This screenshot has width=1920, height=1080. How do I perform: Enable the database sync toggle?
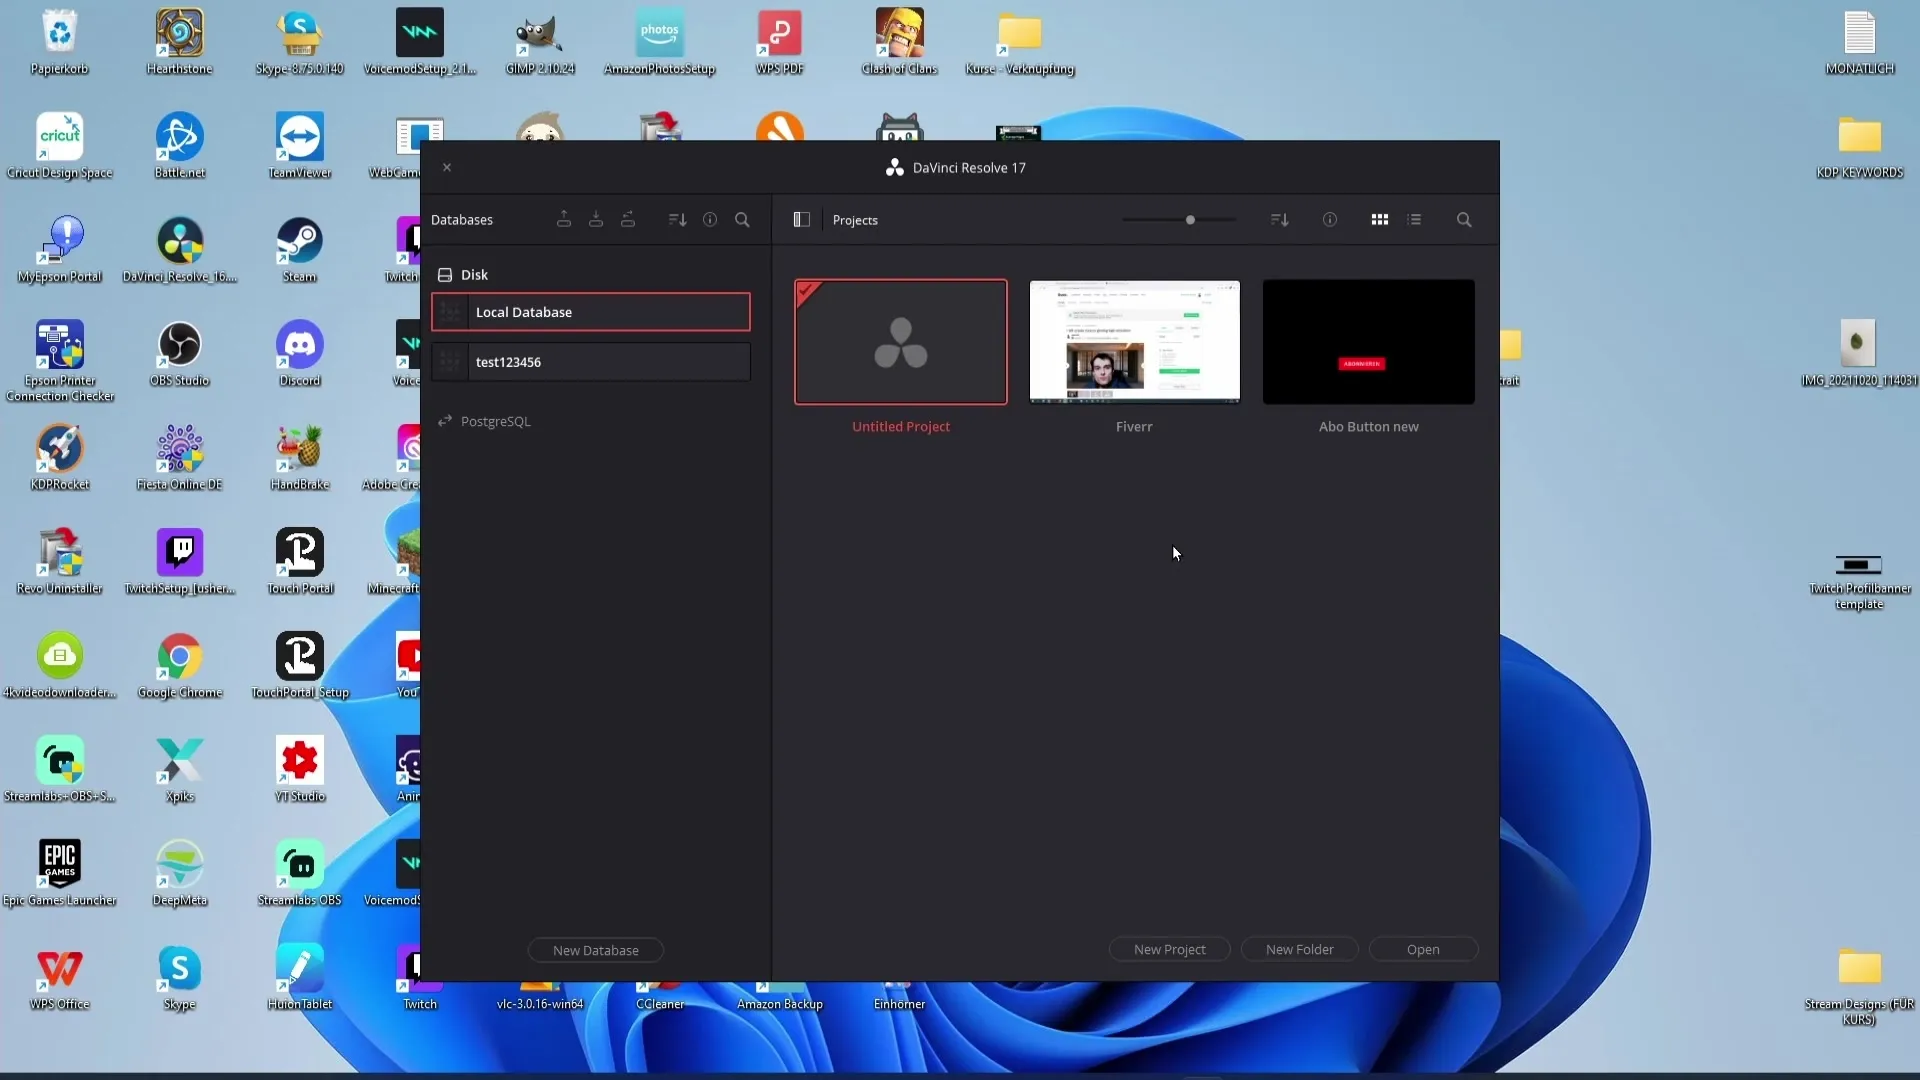click(628, 219)
